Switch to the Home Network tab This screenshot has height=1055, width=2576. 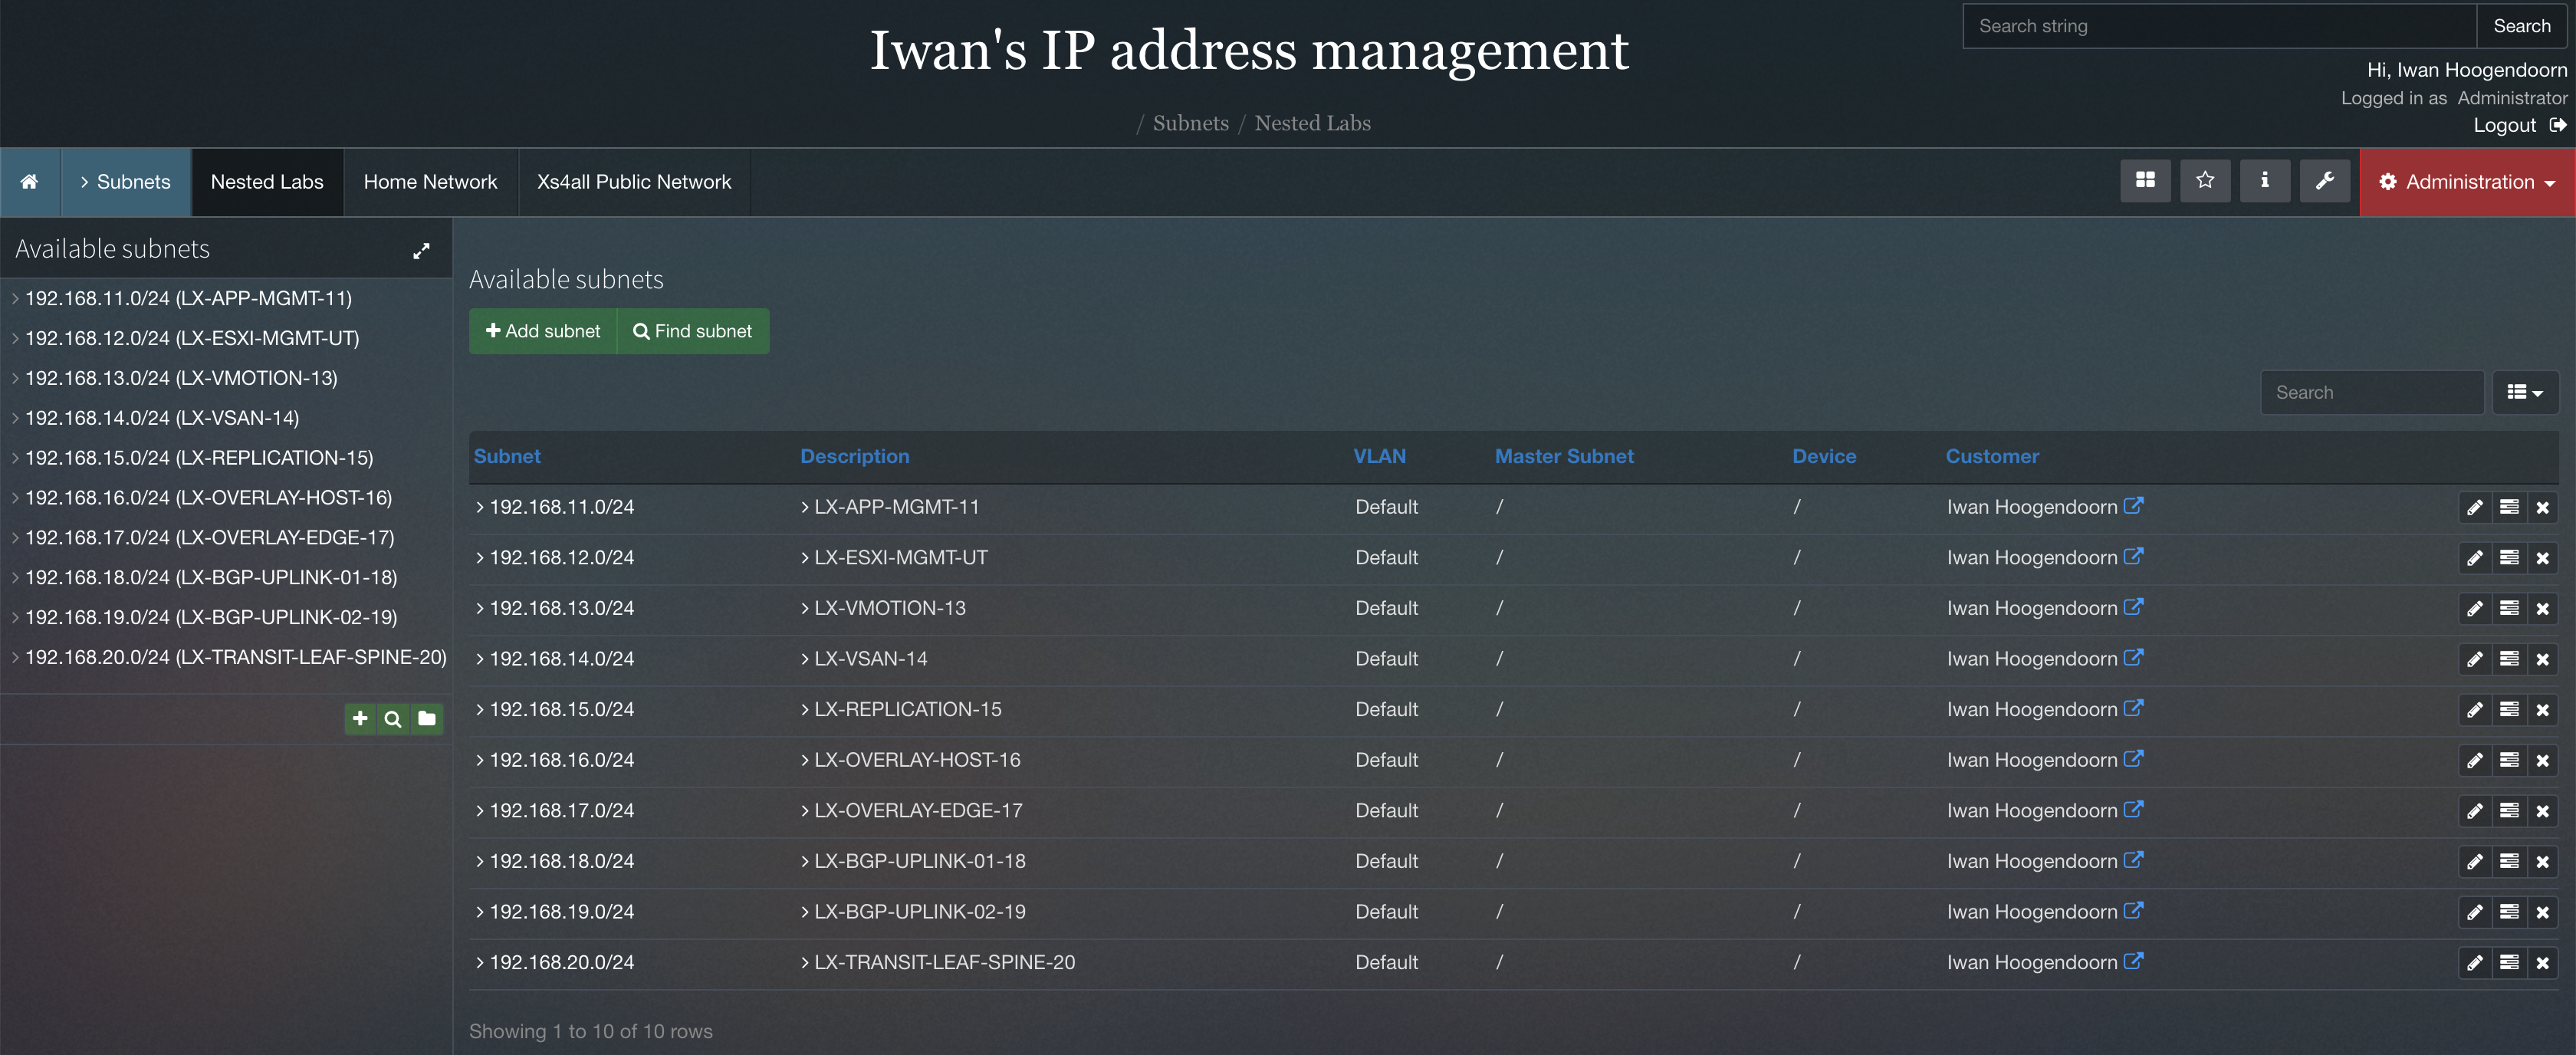click(x=430, y=182)
